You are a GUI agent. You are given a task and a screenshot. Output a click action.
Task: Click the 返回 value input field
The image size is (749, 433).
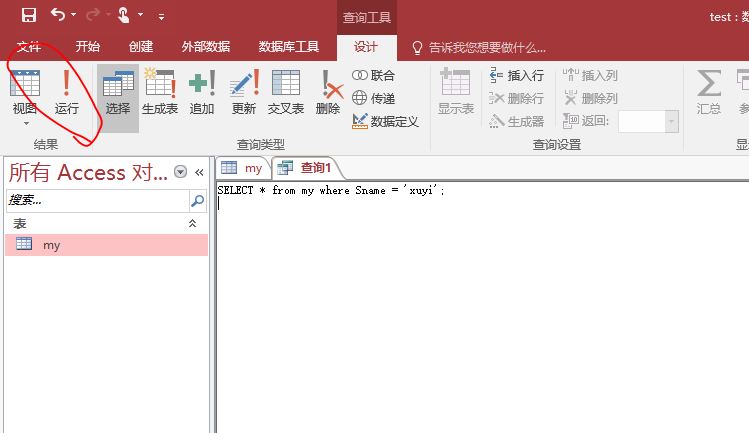pyautogui.click(x=642, y=121)
